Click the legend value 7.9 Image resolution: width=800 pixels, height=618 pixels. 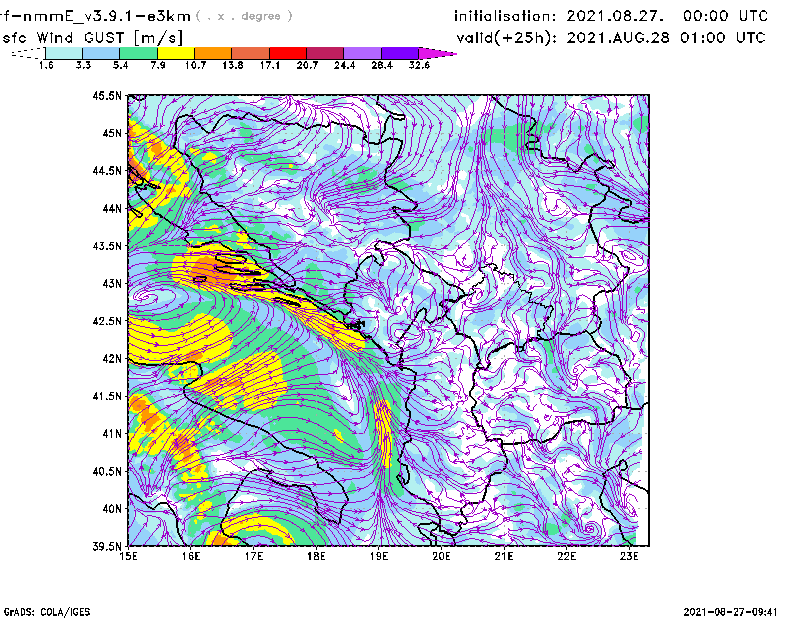click(158, 65)
